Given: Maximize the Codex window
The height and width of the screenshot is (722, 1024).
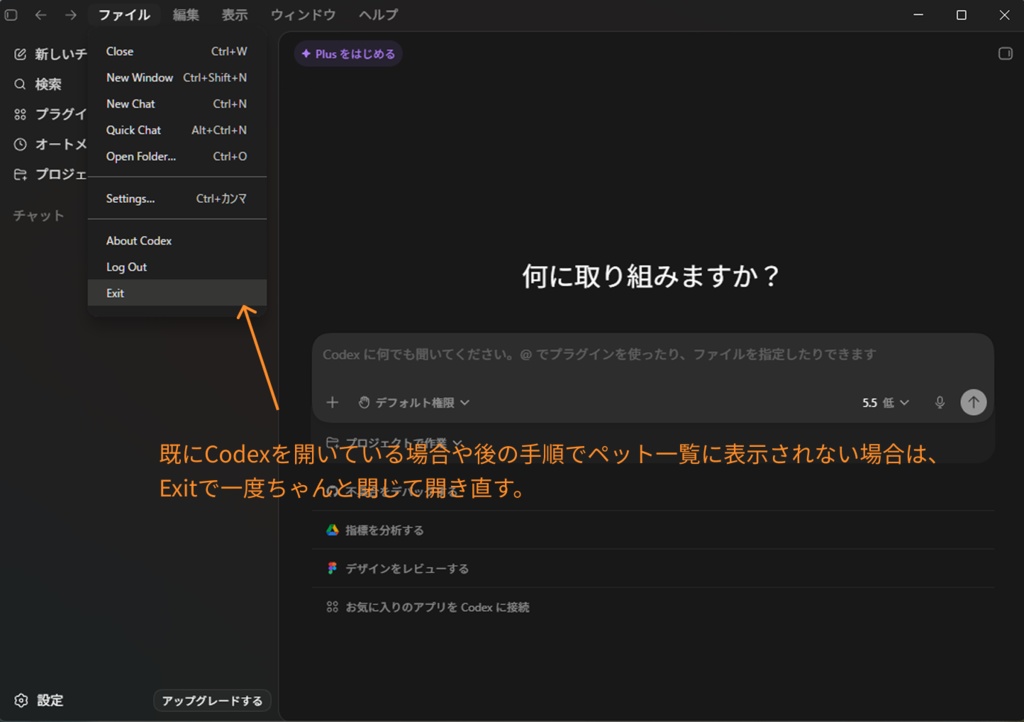Looking at the screenshot, I should coord(961,14).
